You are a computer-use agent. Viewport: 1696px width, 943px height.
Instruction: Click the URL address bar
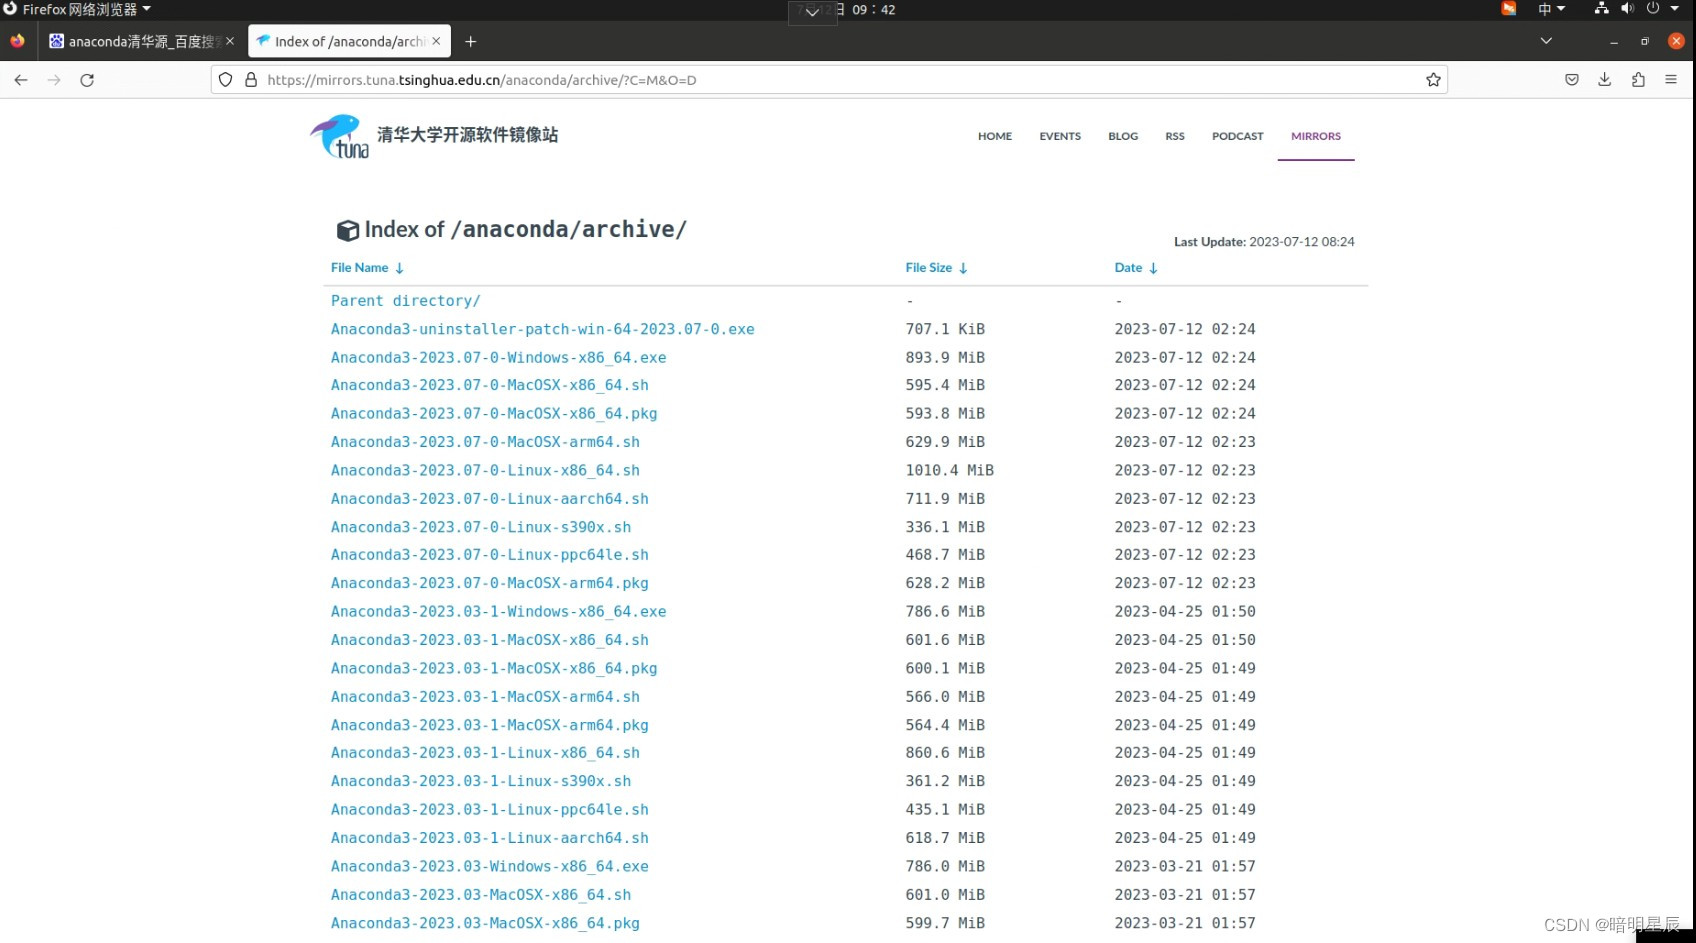point(830,80)
